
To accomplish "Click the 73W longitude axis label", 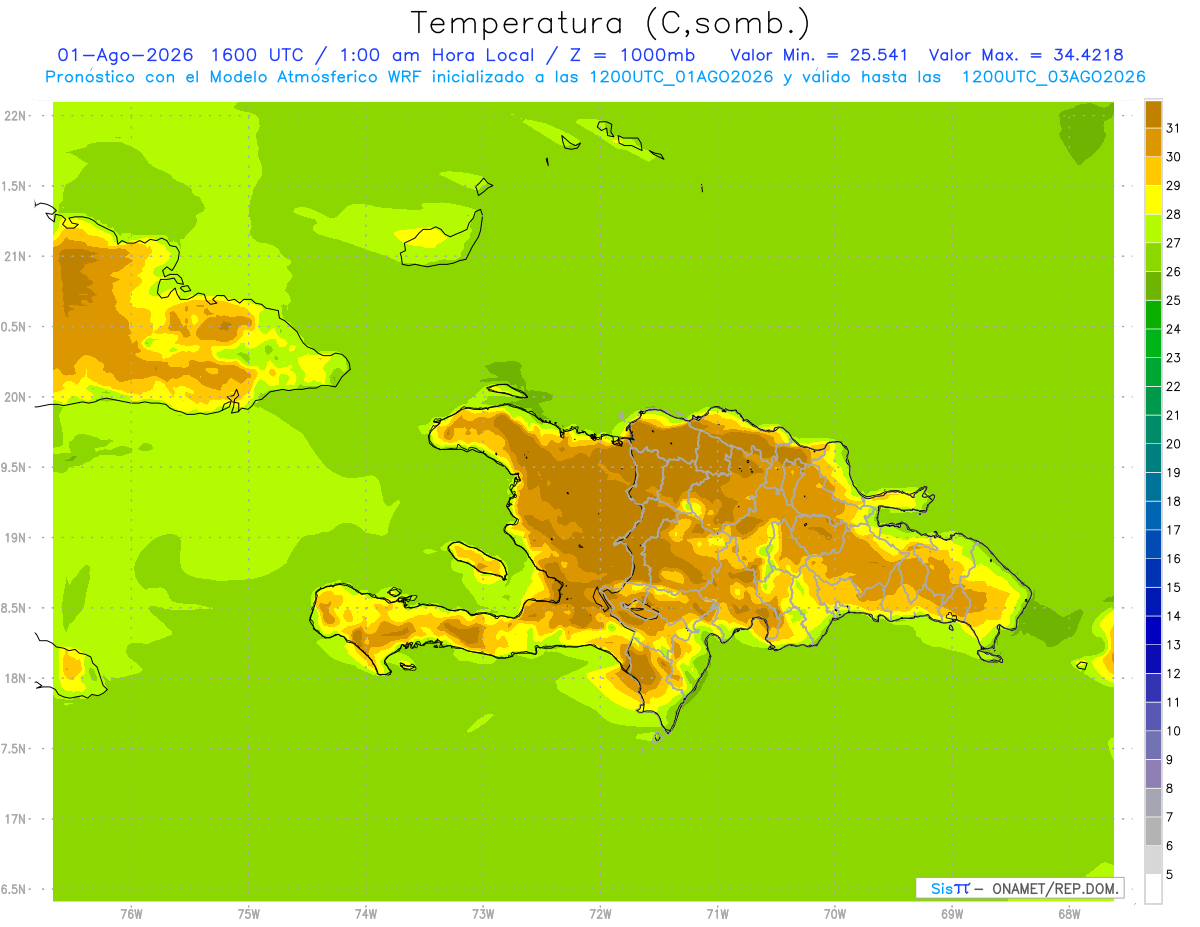I will [483, 913].
